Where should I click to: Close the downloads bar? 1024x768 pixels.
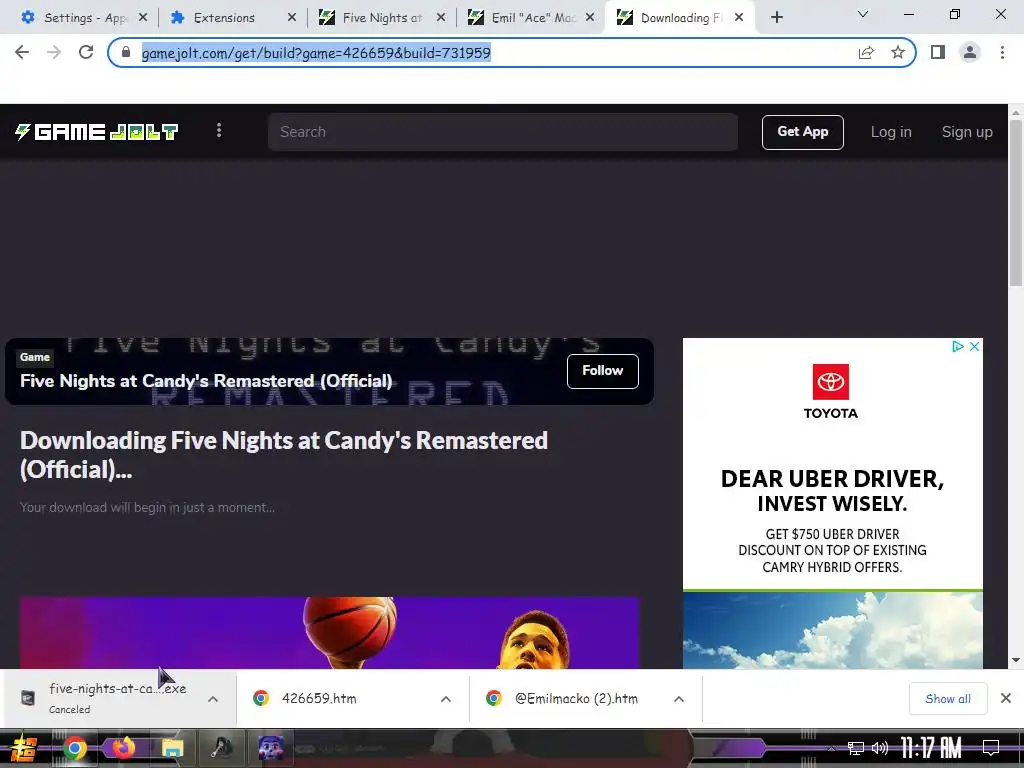[x=1006, y=699]
